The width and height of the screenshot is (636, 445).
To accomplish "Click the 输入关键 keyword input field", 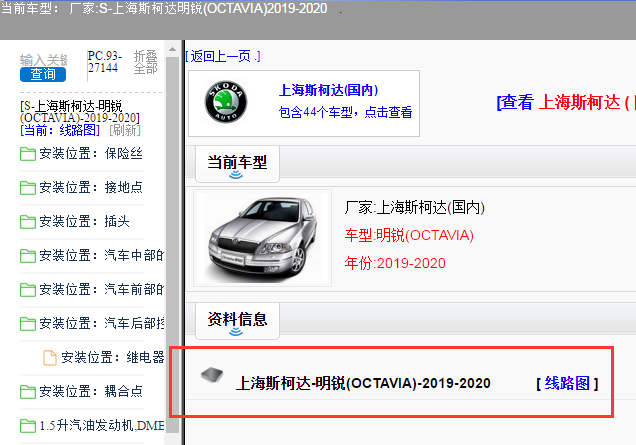I will (x=43, y=60).
